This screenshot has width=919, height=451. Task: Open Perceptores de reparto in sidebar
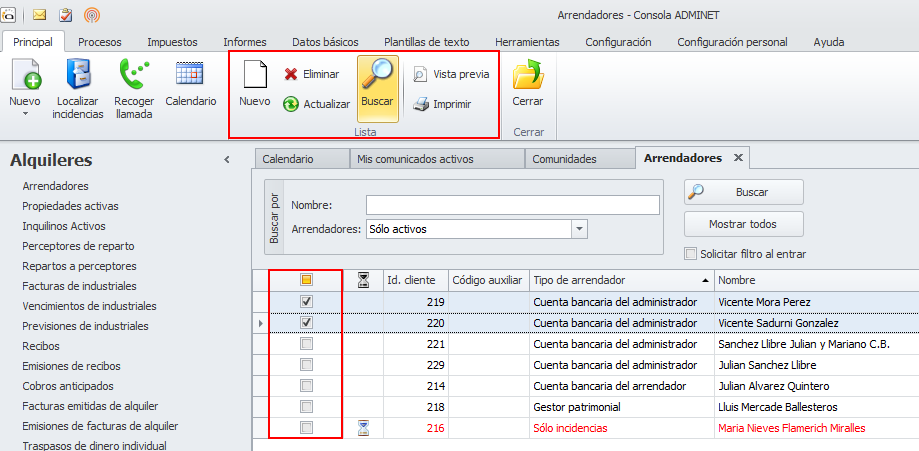pyautogui.click(x=78, y=246)
